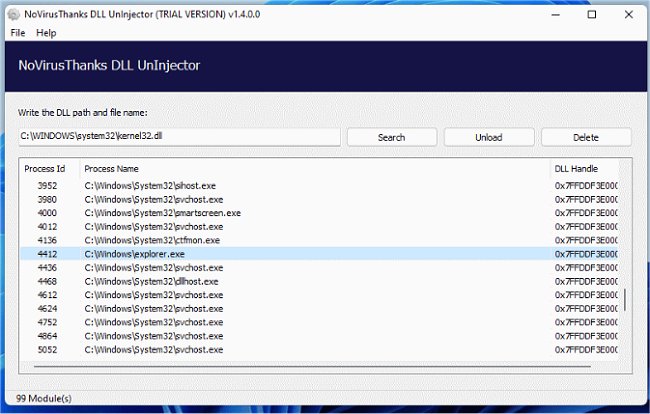Click the Search button
The height and width of the screenshot is (414, 650).
pos(392,137)
